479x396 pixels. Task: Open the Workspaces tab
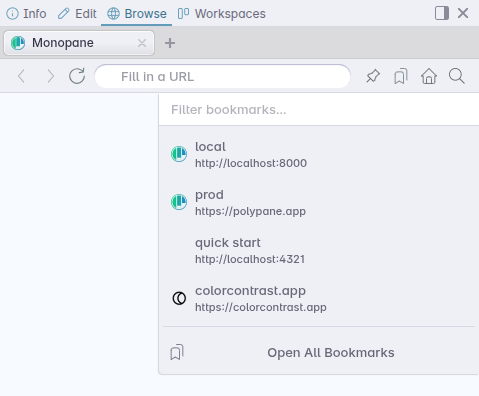(222, 14)
